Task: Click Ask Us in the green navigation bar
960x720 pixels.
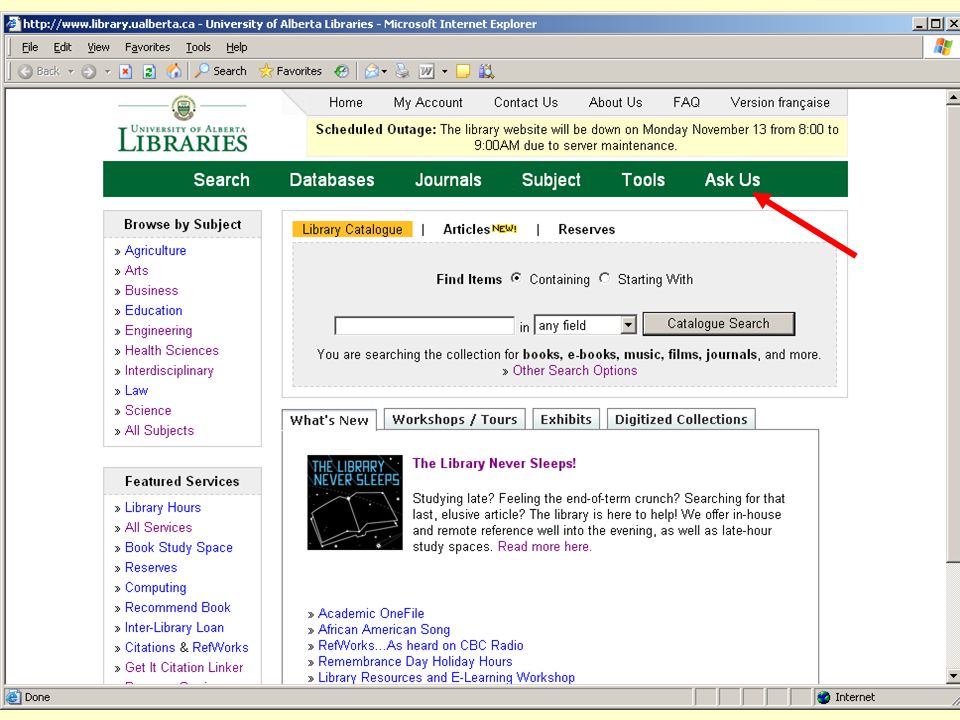Action: (x=732, y=179)
